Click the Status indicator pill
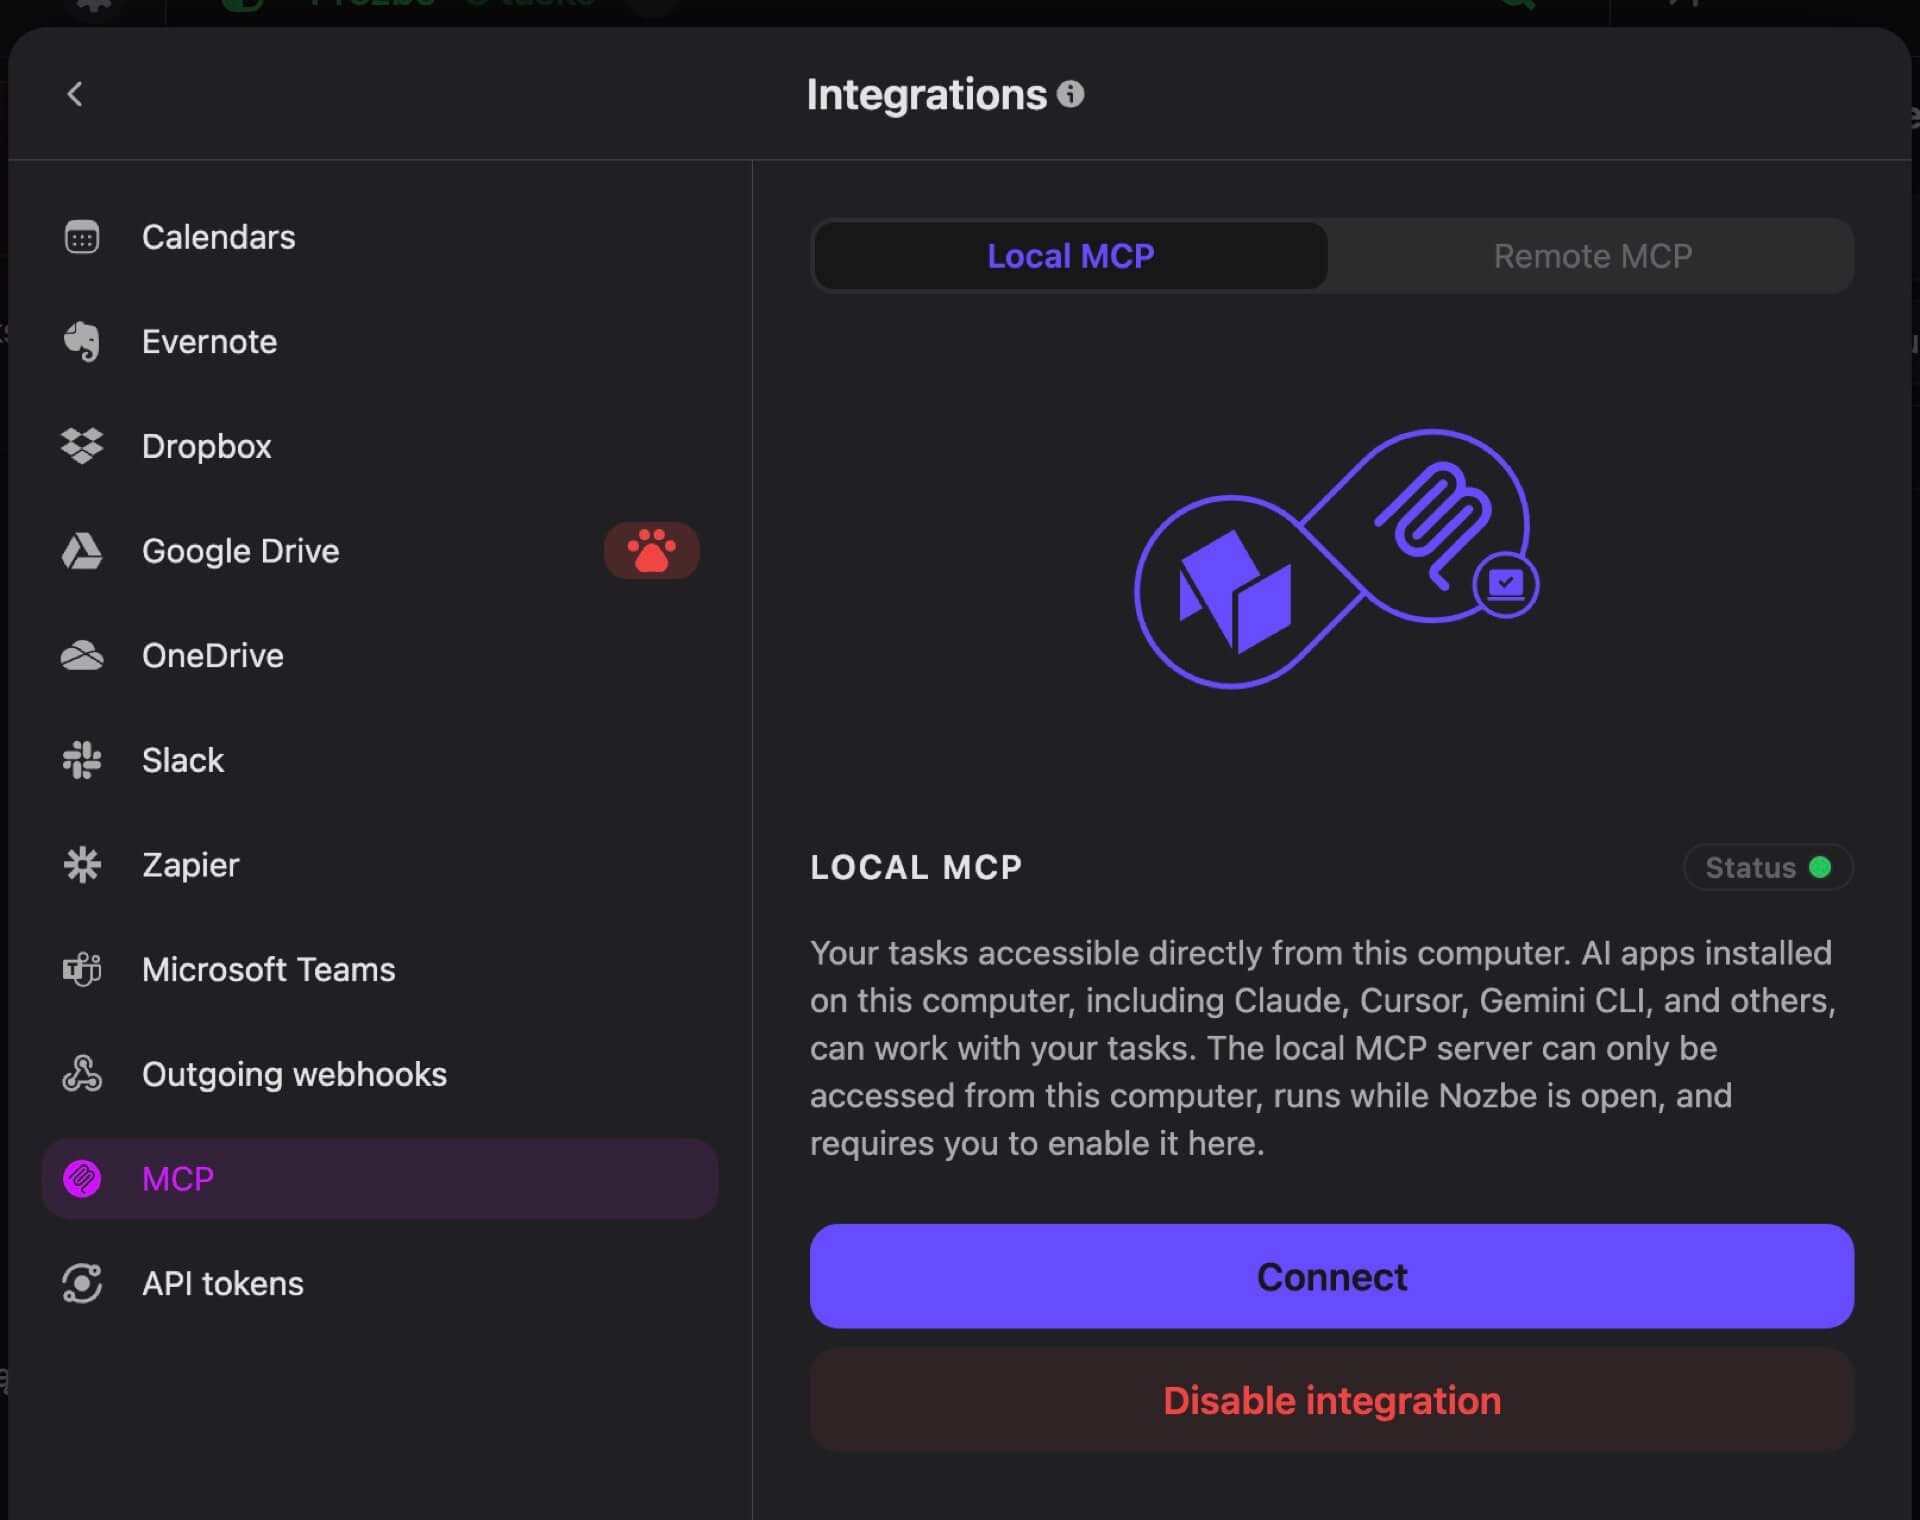 1768,867
